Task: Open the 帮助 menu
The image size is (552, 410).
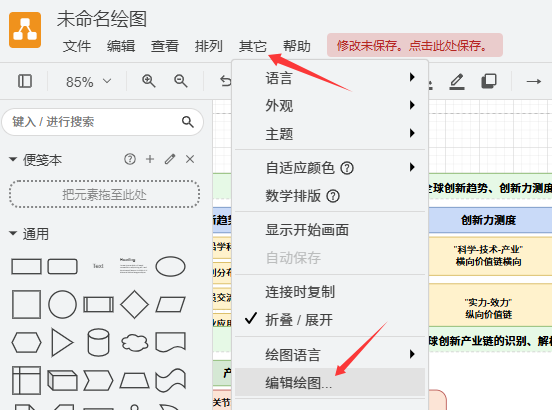Action: [297, 46]
